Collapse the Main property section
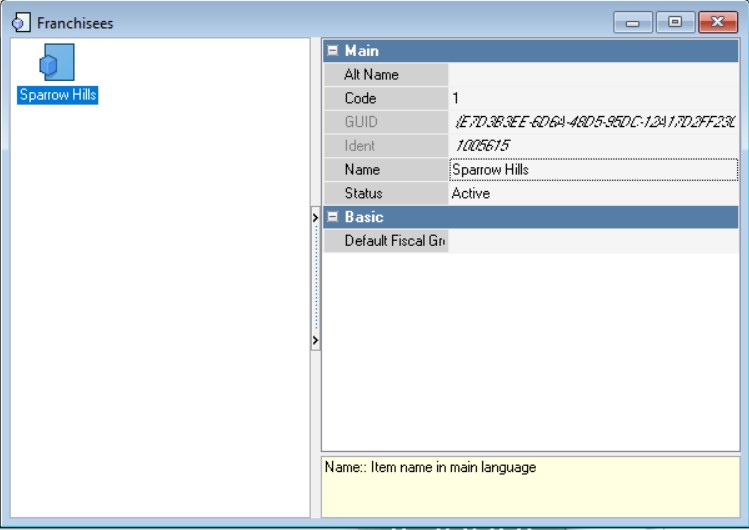This screenshot has height=530, width=749. tap(333, 50)
